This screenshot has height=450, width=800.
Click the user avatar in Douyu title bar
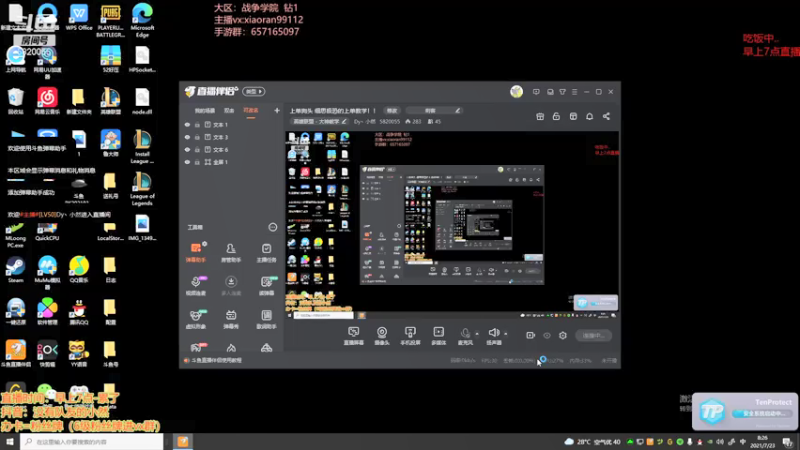click(516, 91)
